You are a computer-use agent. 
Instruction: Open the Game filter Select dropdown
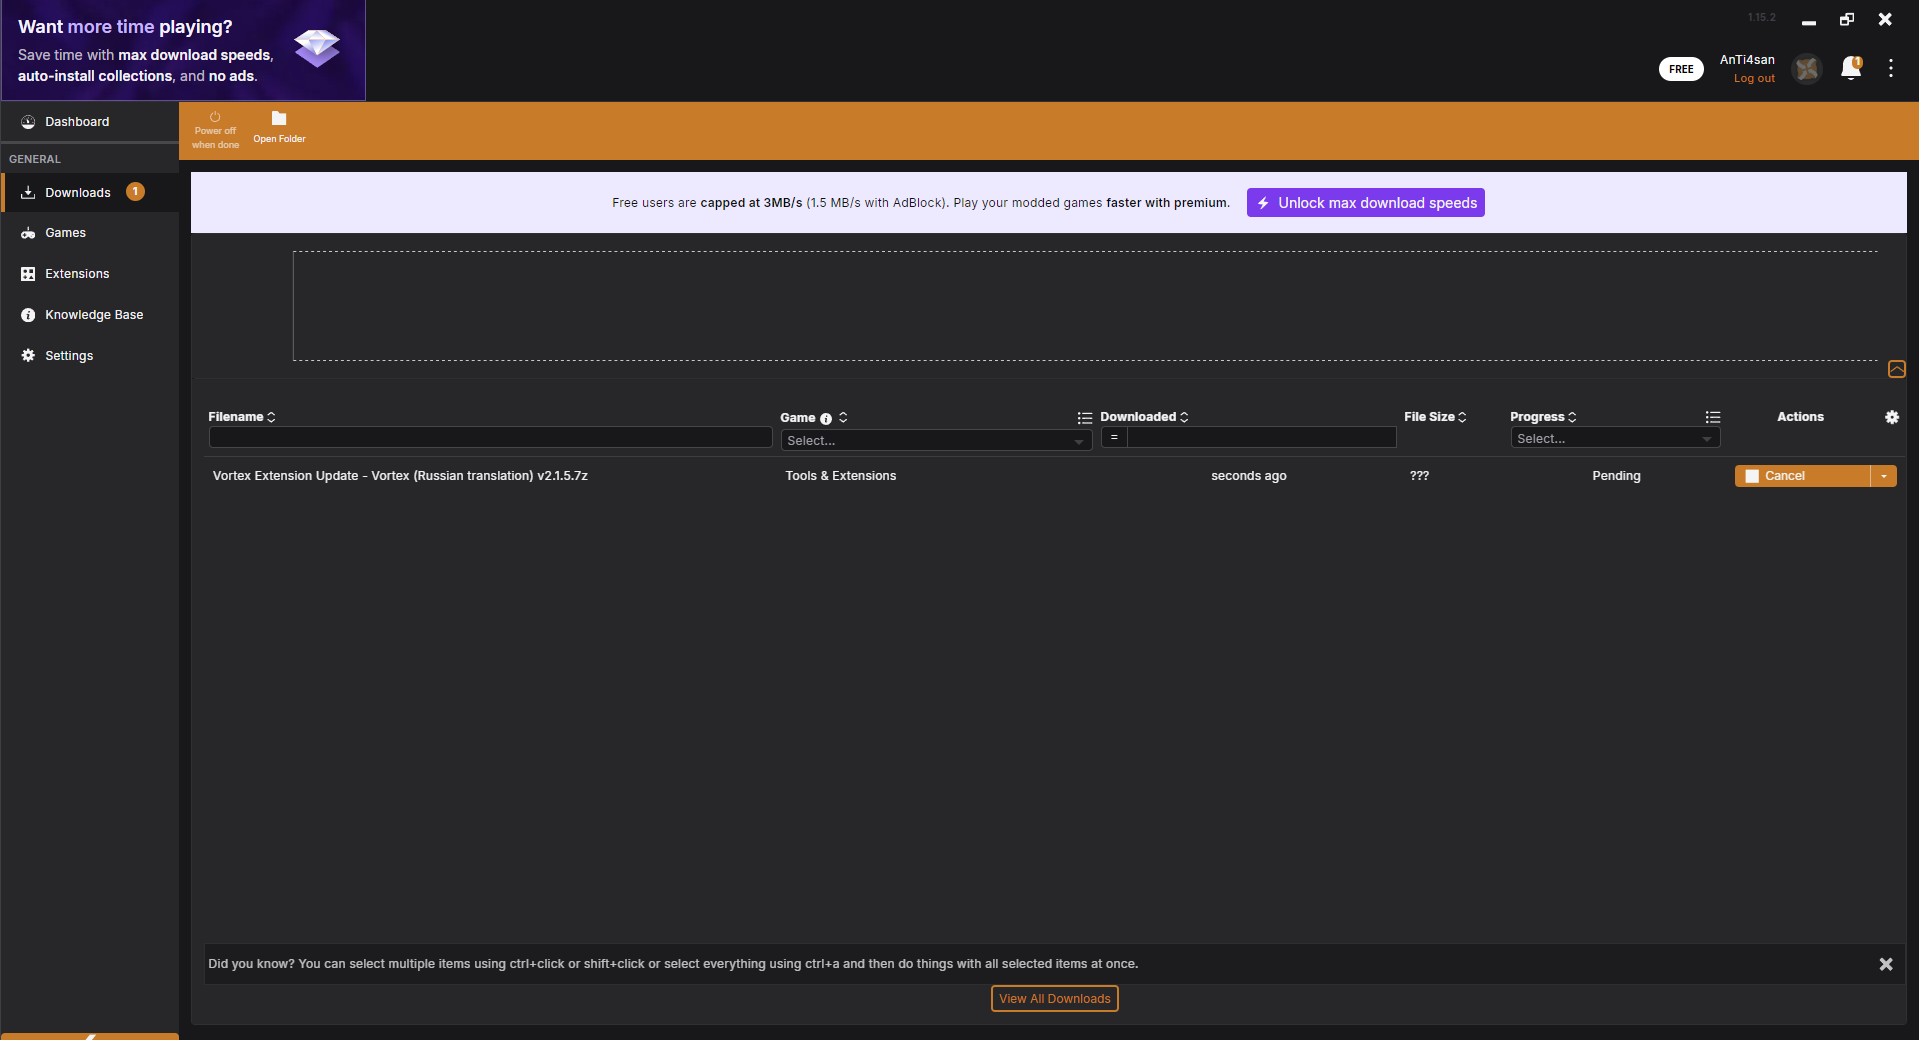tap(936, 440)
